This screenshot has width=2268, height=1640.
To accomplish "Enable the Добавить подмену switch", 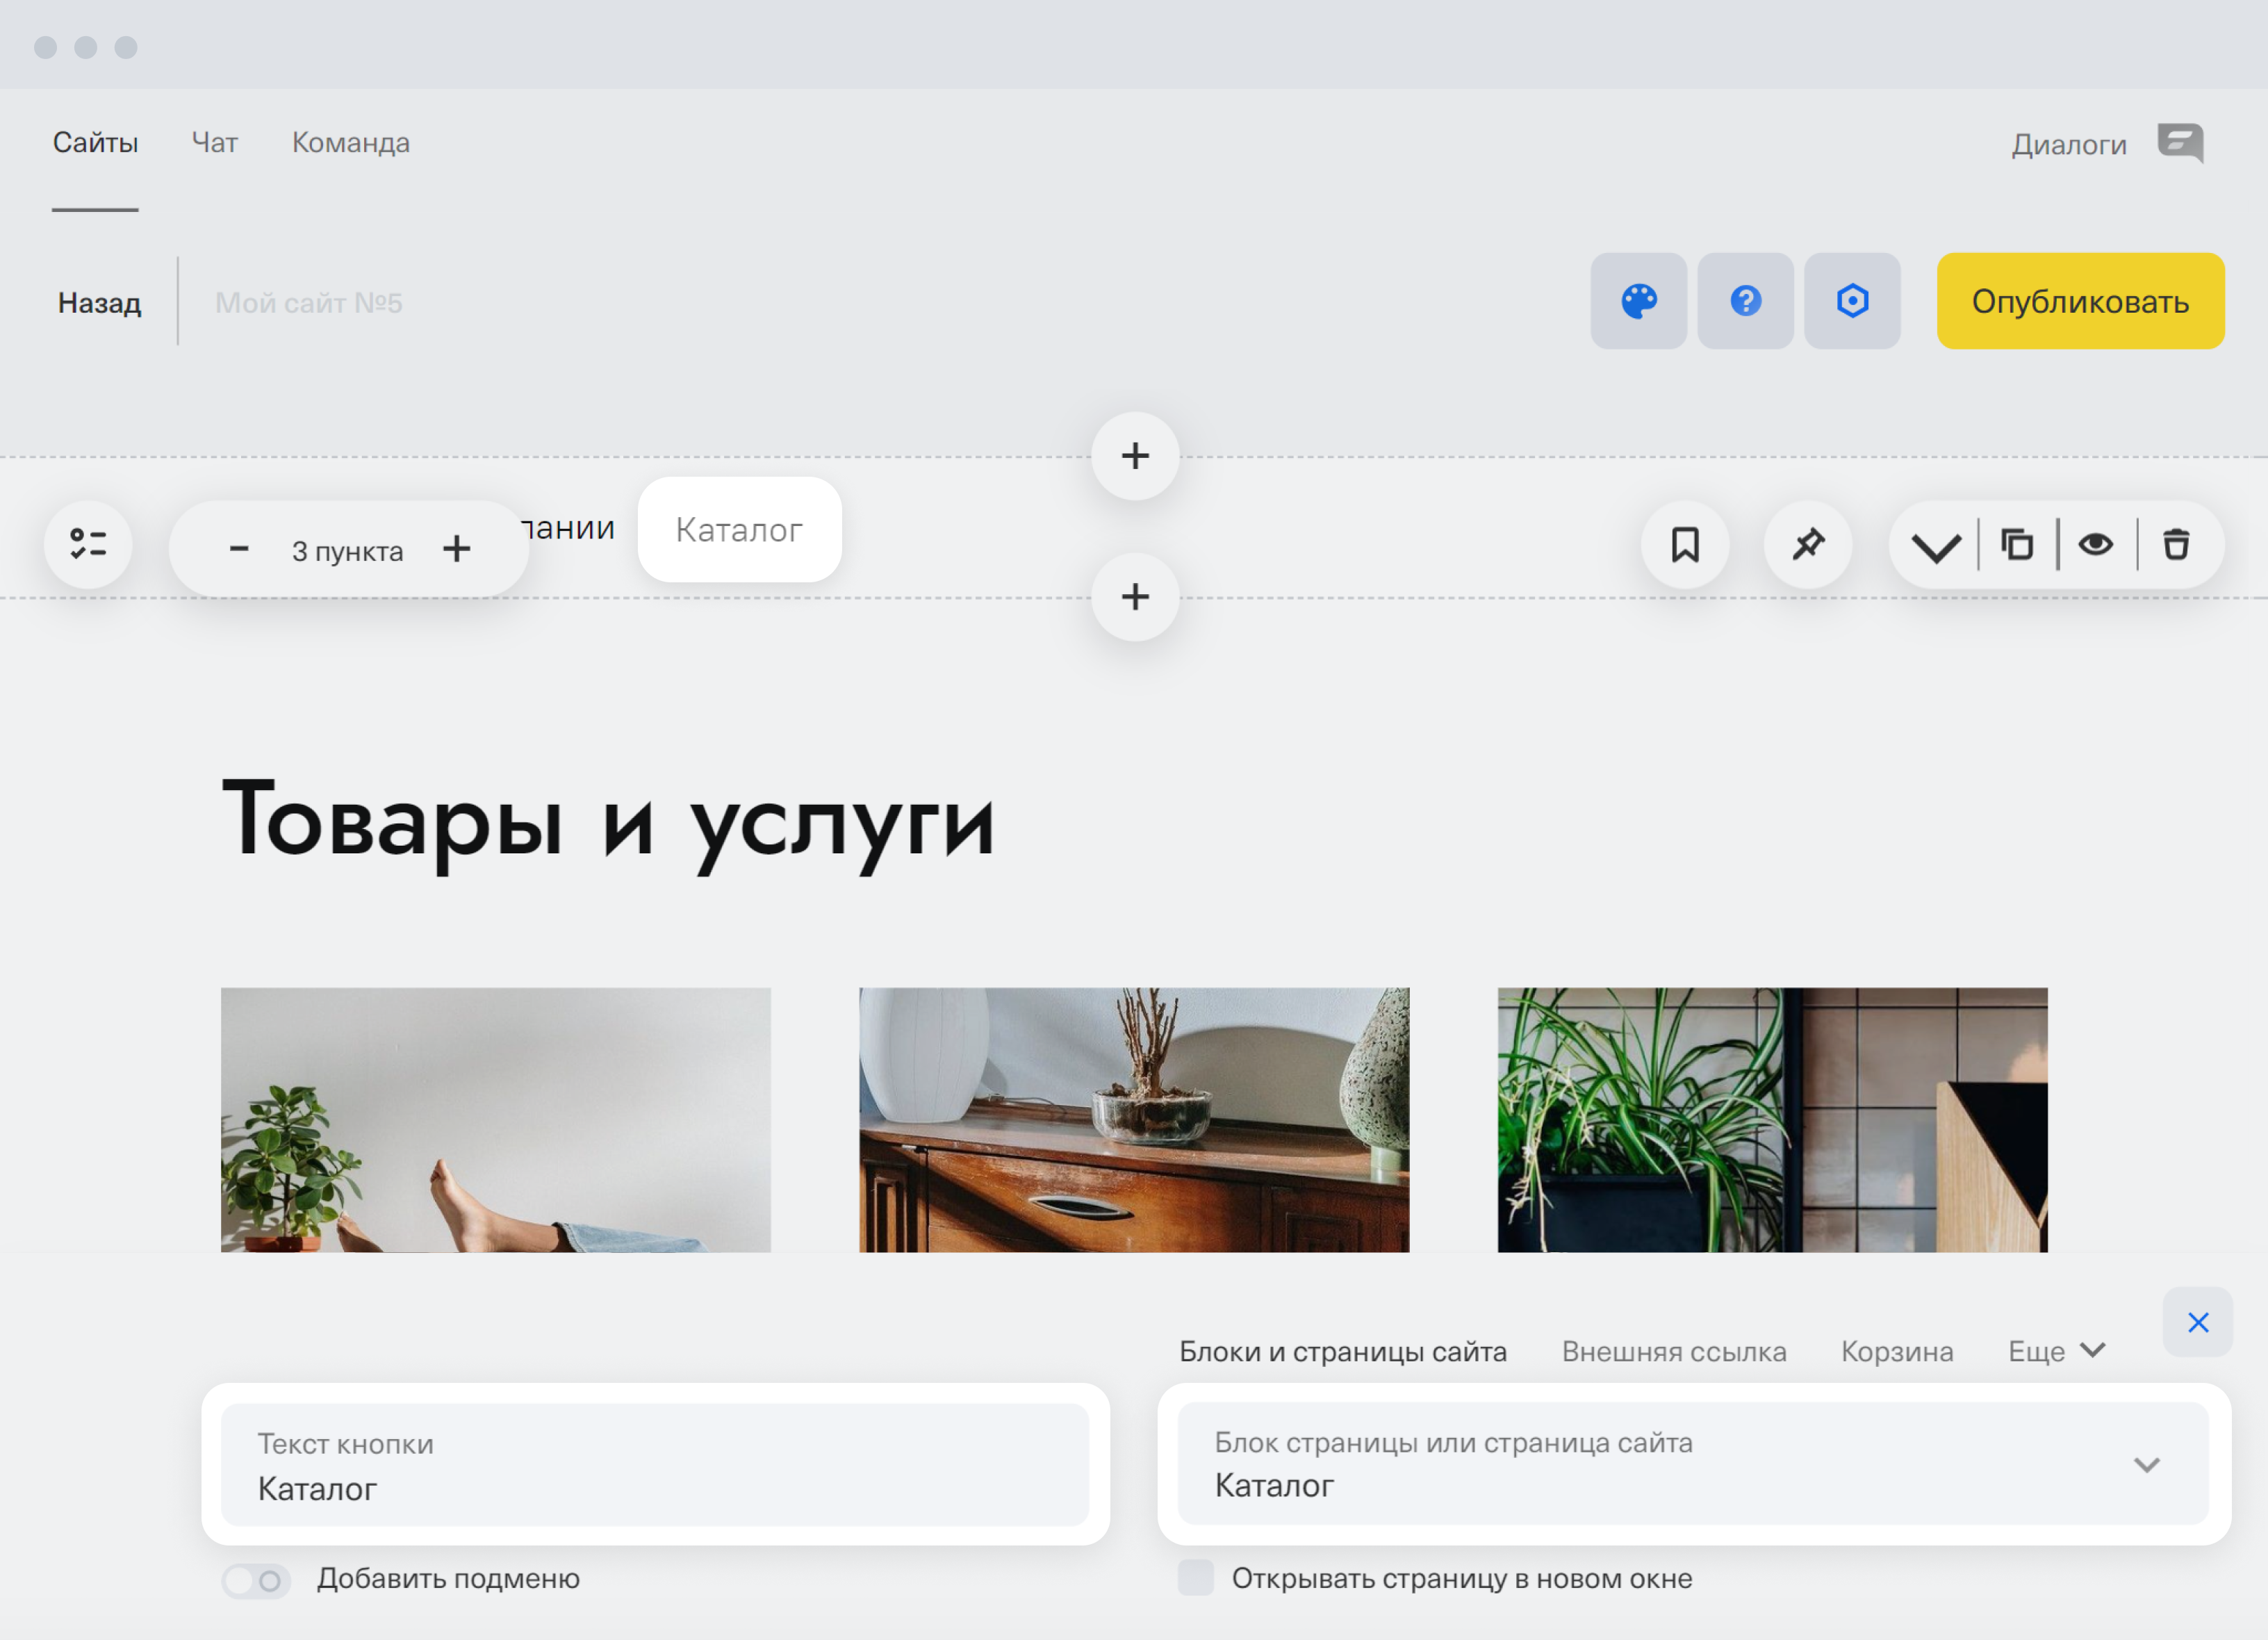I will click(x=256, y=1581).
